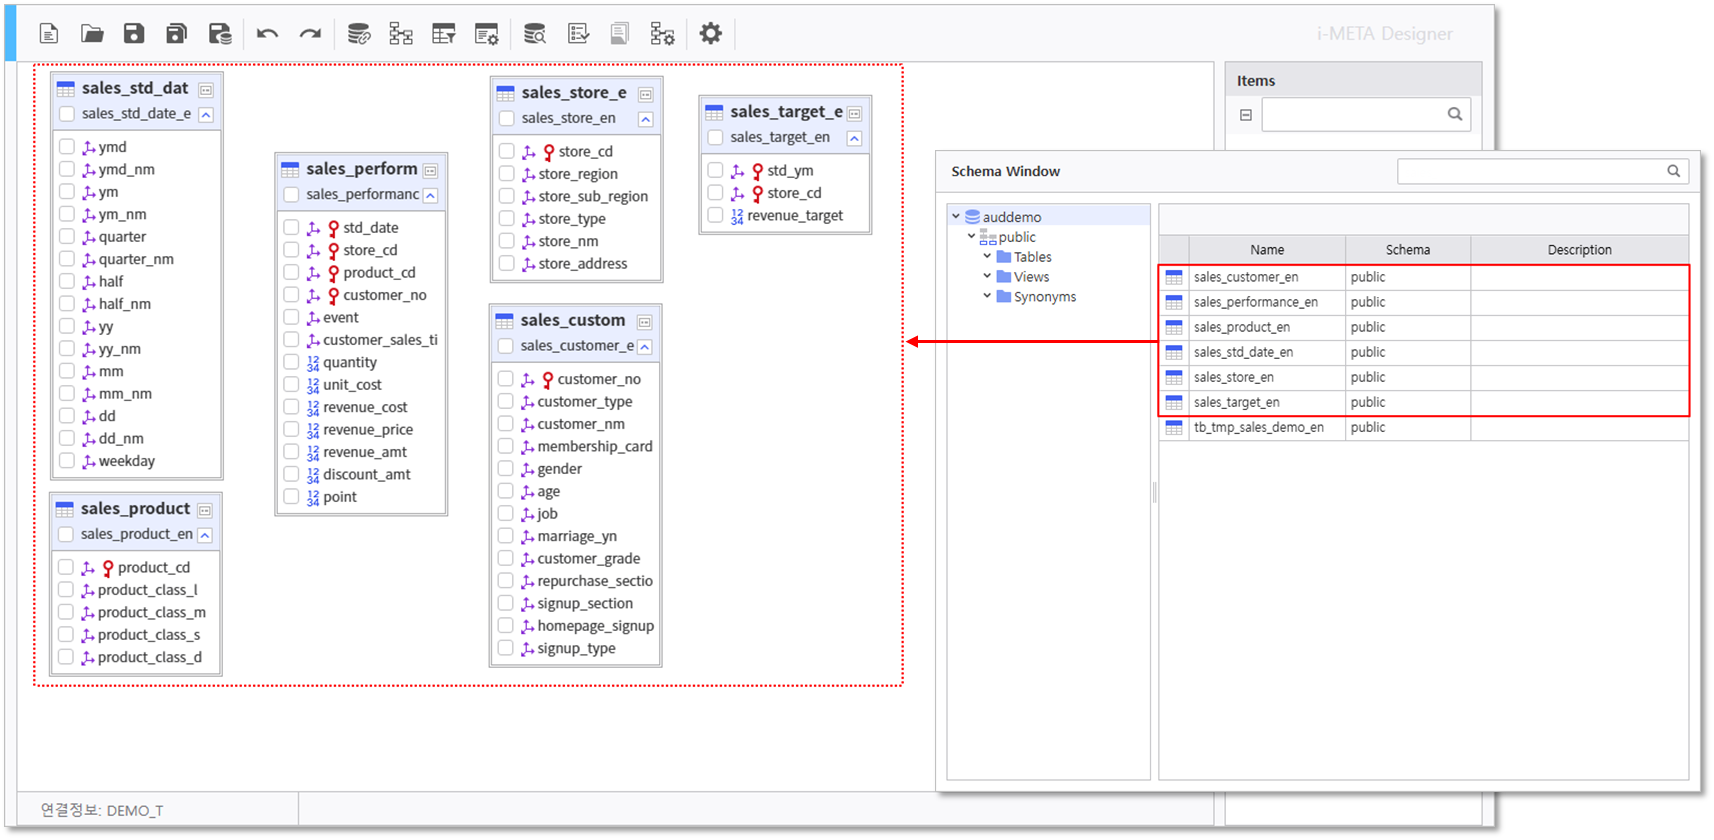Viewport: 1714px width, 840px height.
Task: Click the hierarchy settings icon
Action: (662, 34)
